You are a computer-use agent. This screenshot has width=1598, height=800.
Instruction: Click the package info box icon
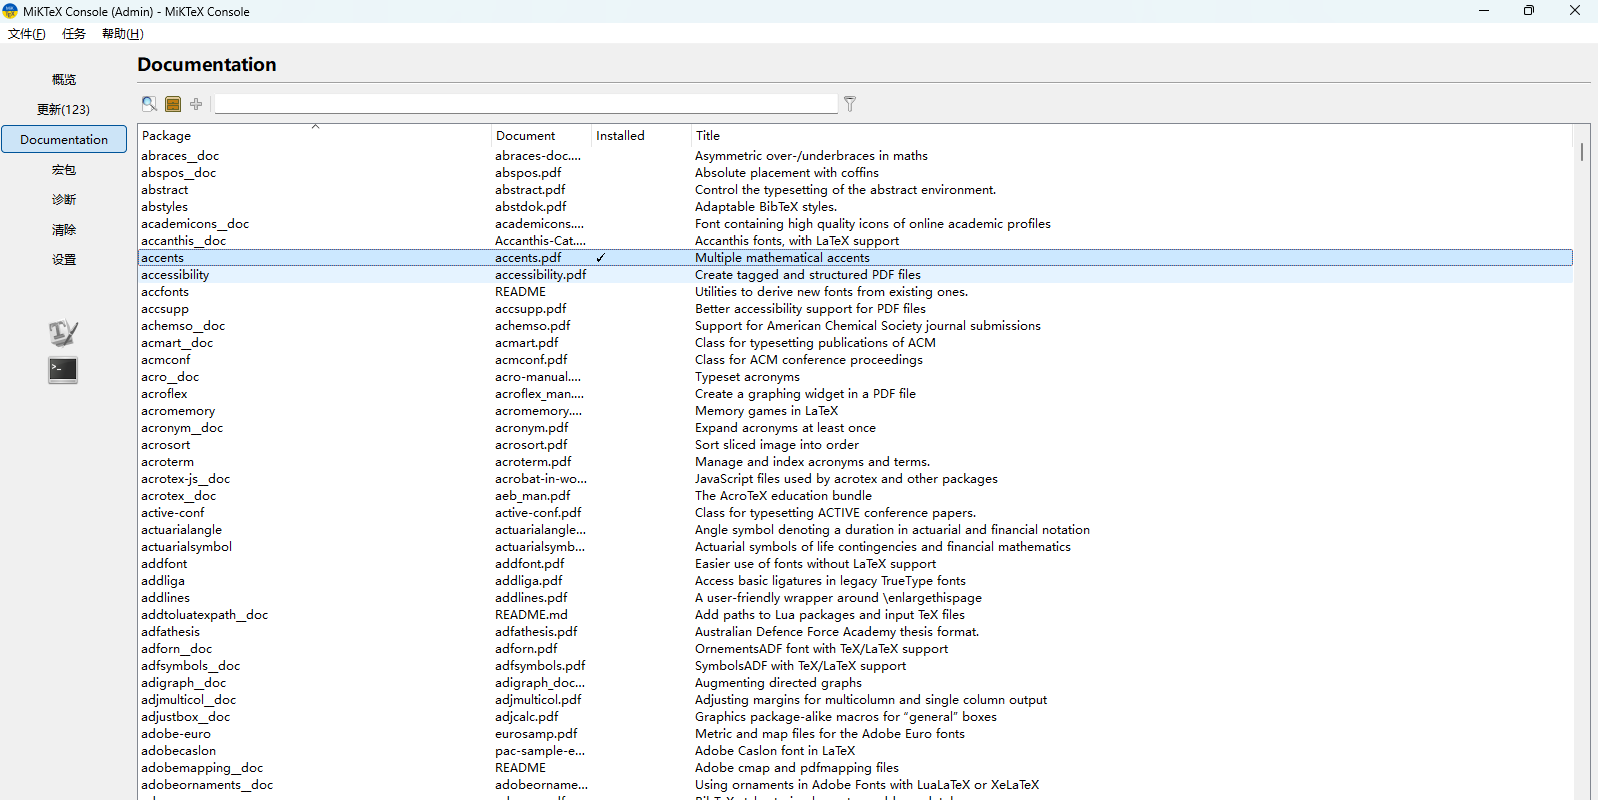[173, 104]
